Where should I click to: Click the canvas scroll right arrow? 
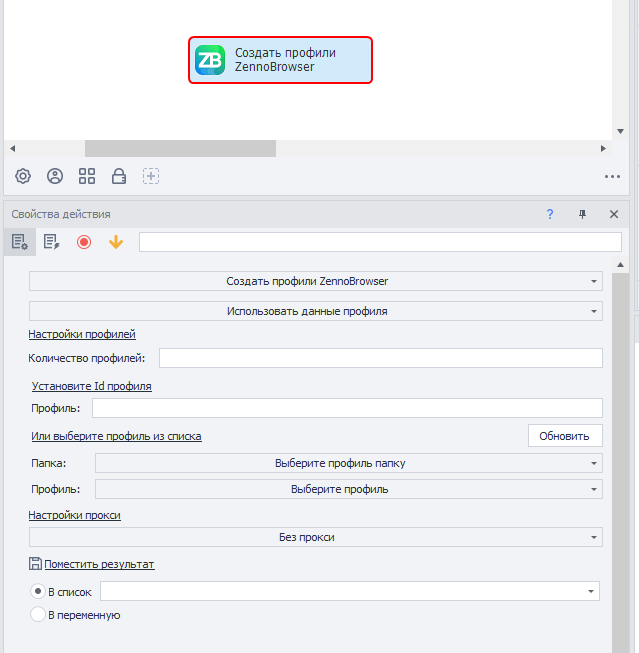(603, 148)
